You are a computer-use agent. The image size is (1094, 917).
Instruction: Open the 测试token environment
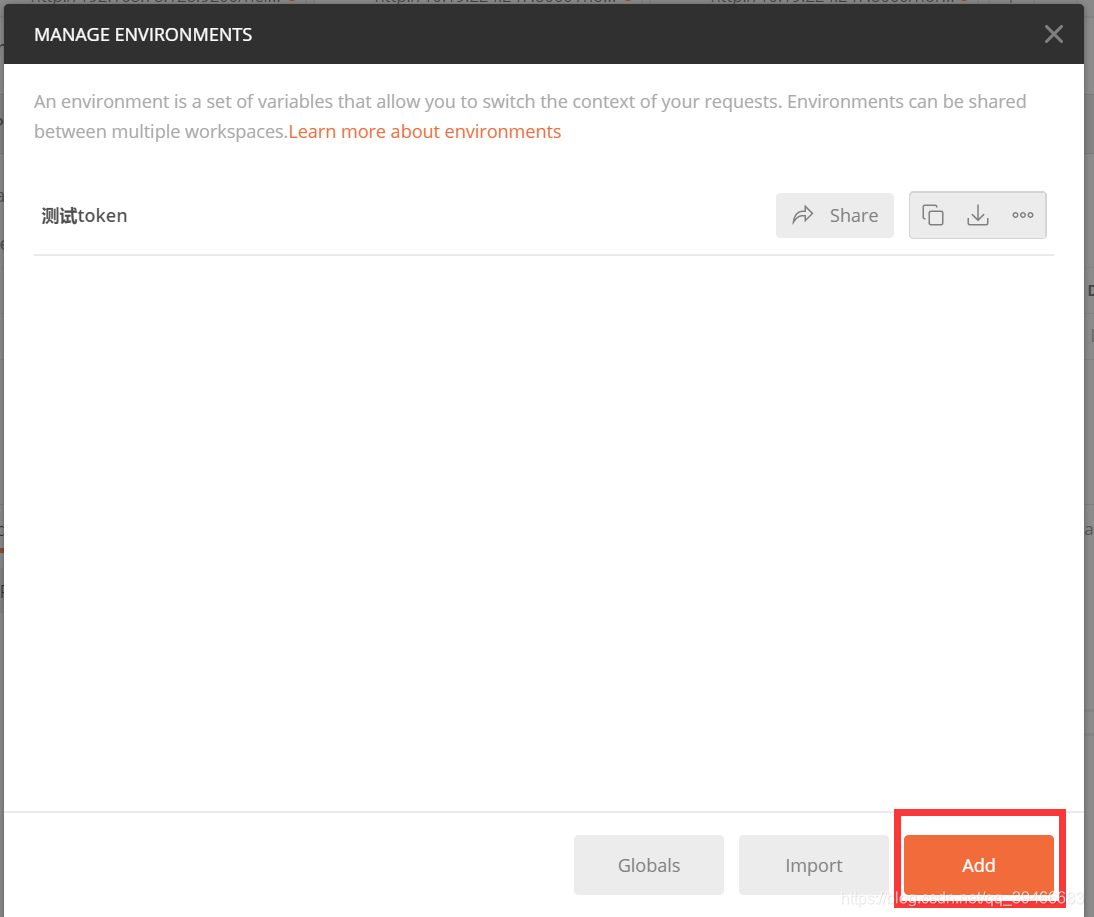coord(84,216)
